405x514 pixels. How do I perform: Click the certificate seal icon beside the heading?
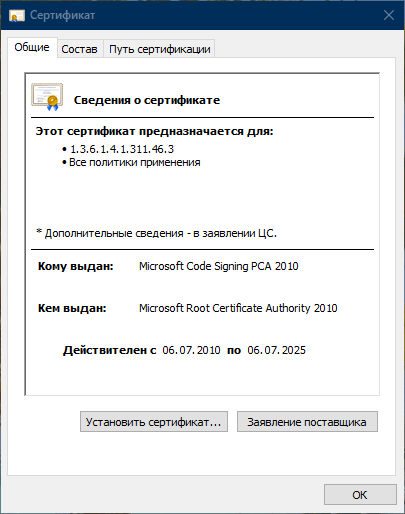(47, 97)
